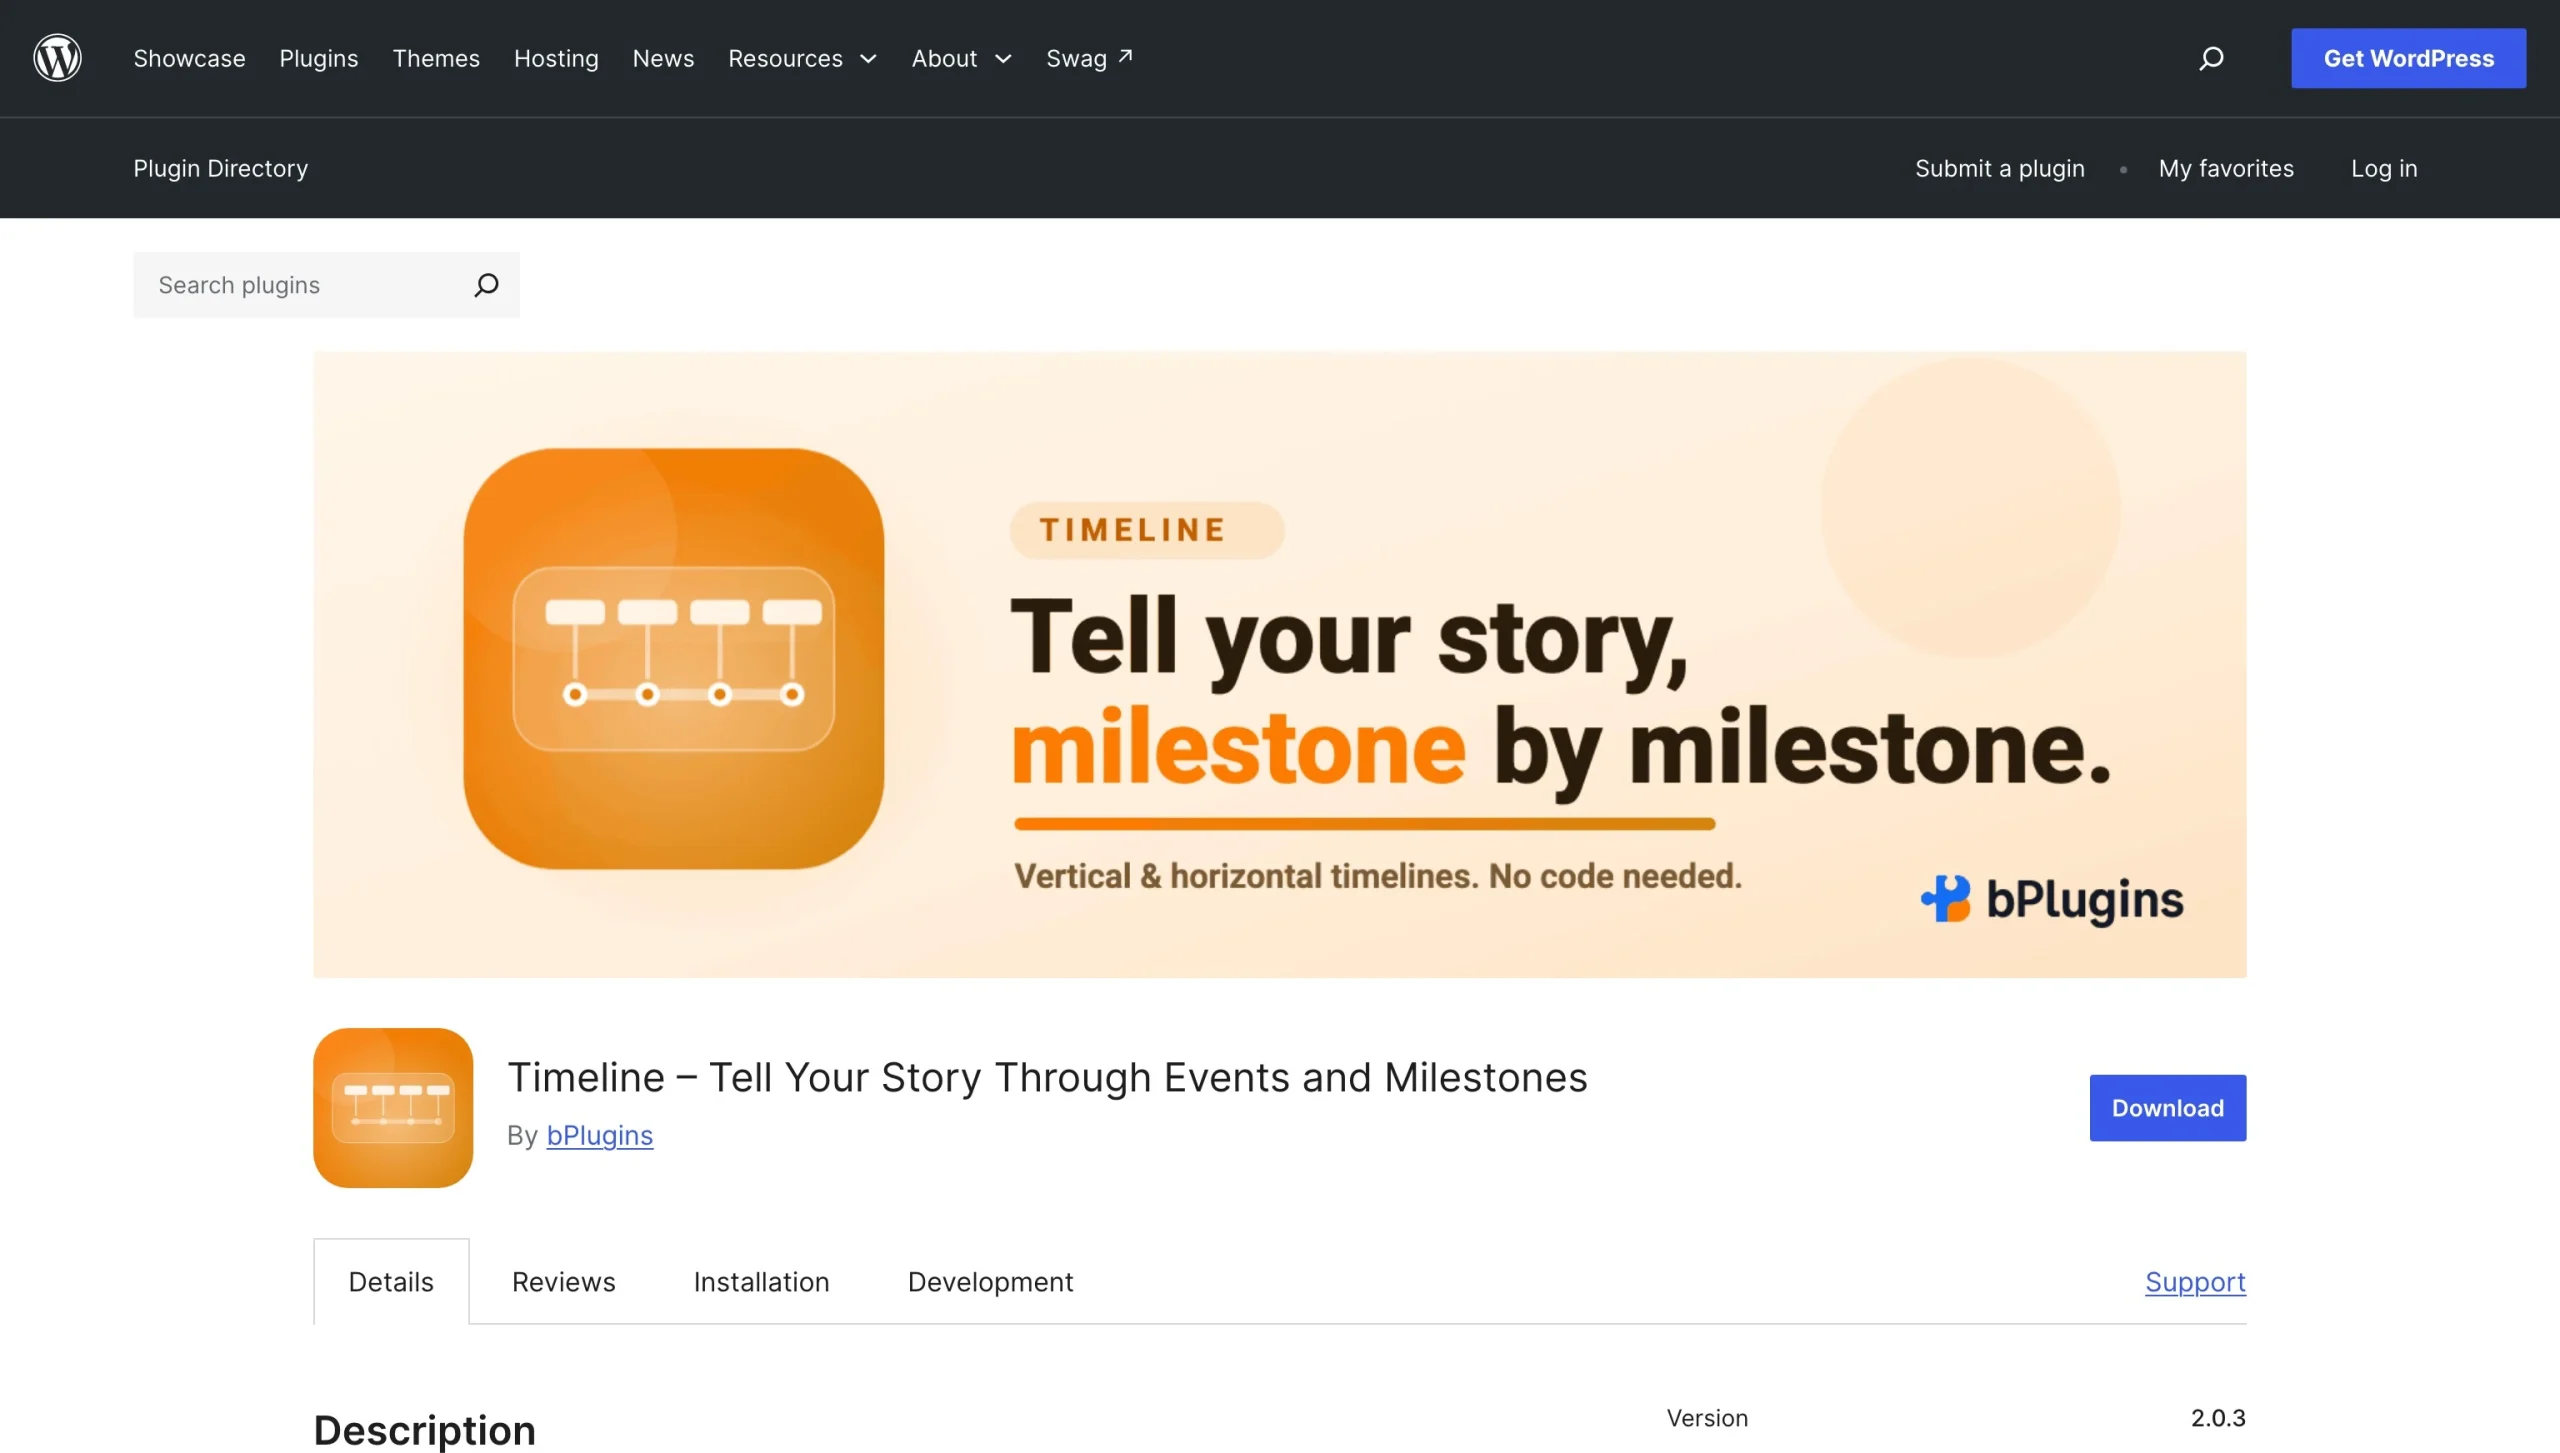2560x1453 pixels.
Task: Open the Swag external link
Action: [x=1089, y=58]
